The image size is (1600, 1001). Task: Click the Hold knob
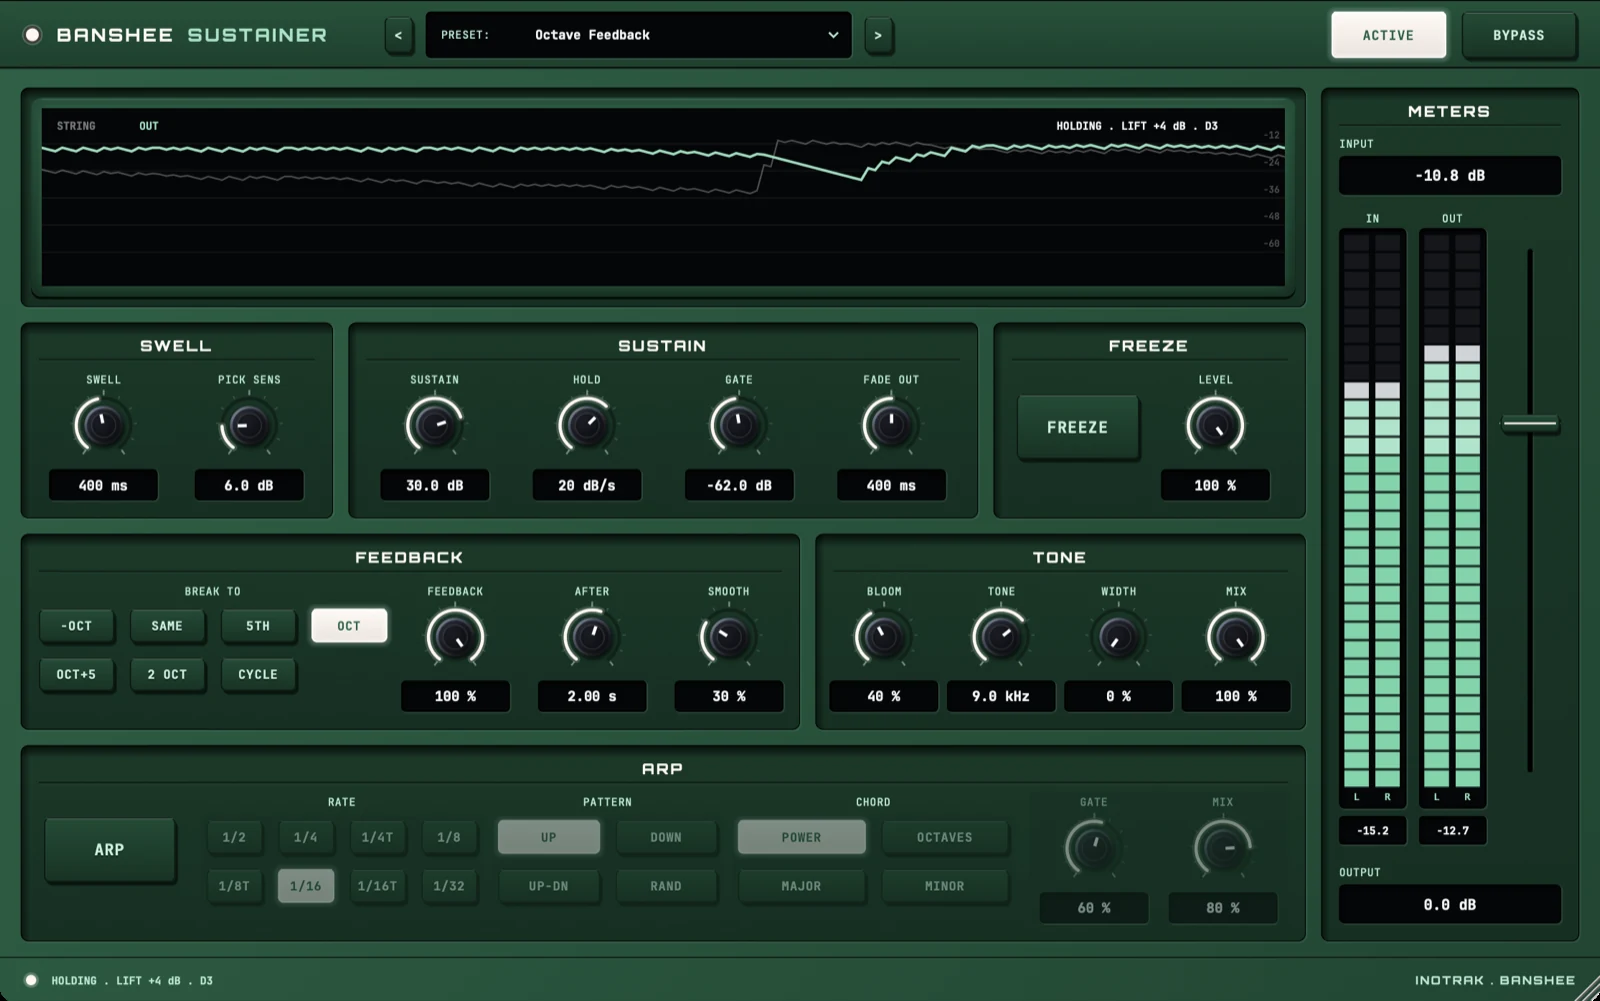[x=586, y=426]
